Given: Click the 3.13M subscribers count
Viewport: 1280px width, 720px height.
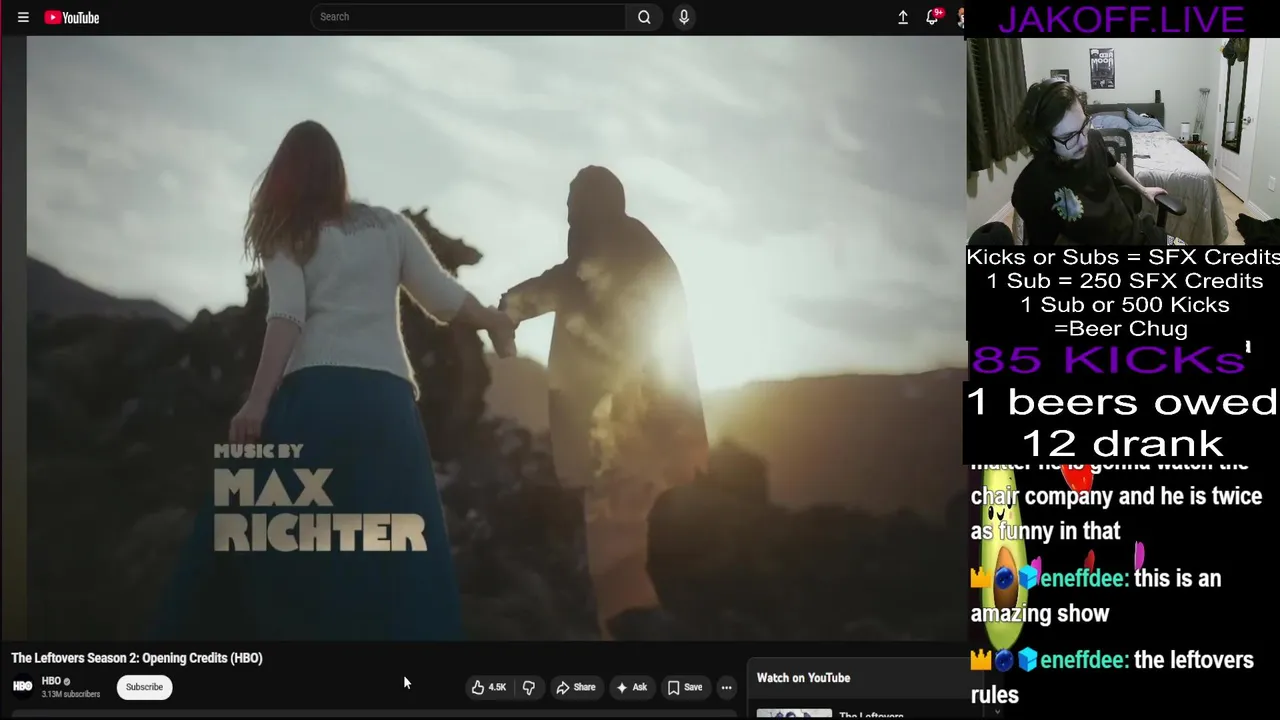Looking at the screenshot, I should click(70, 694).
